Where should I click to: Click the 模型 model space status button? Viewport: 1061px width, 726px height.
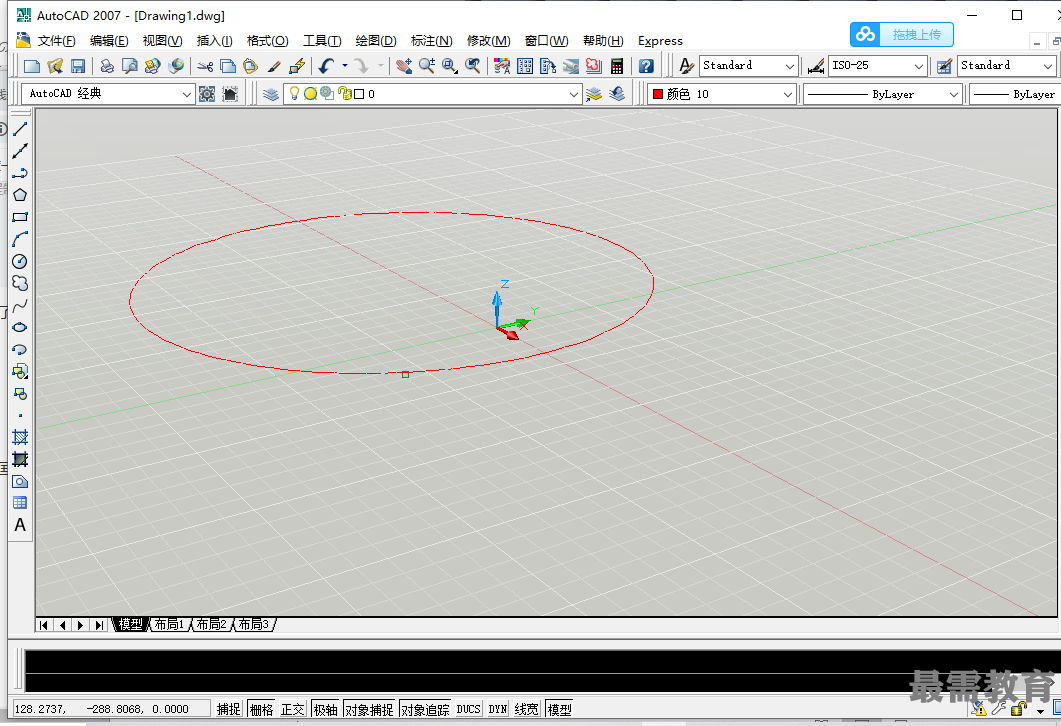click(559, 709)
